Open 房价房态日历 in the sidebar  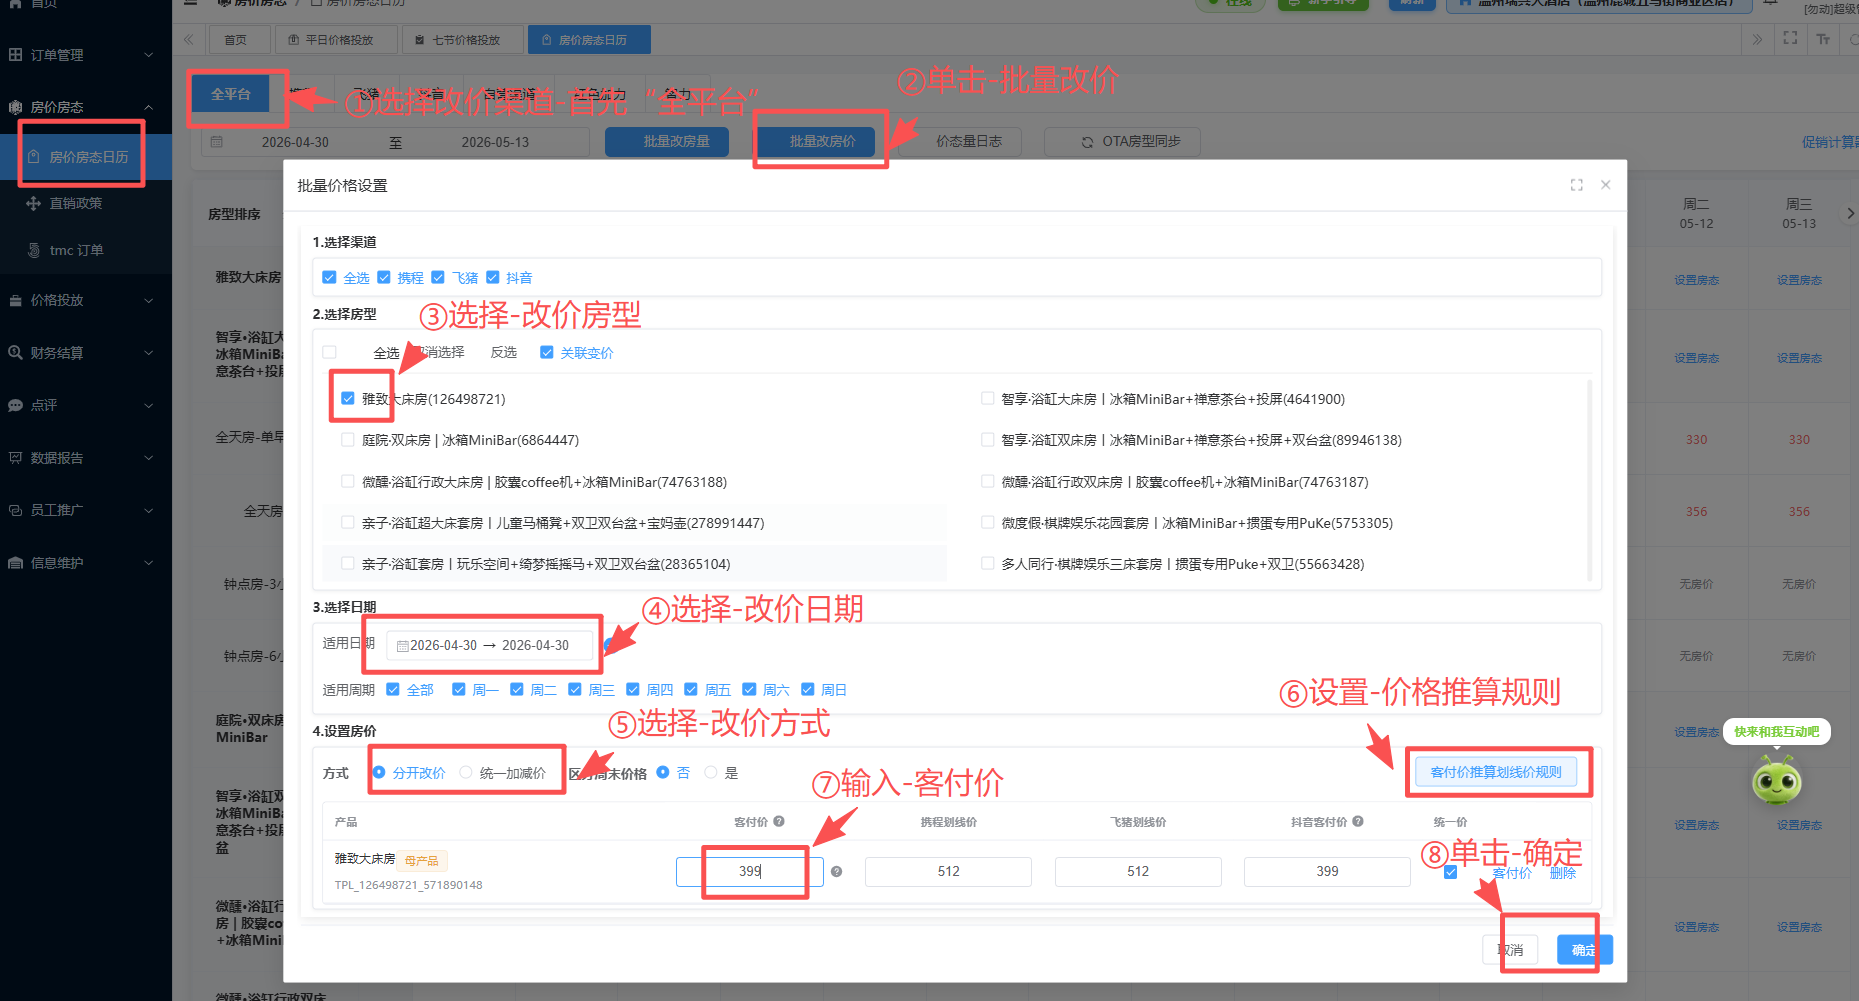click(x=86, y=157)
